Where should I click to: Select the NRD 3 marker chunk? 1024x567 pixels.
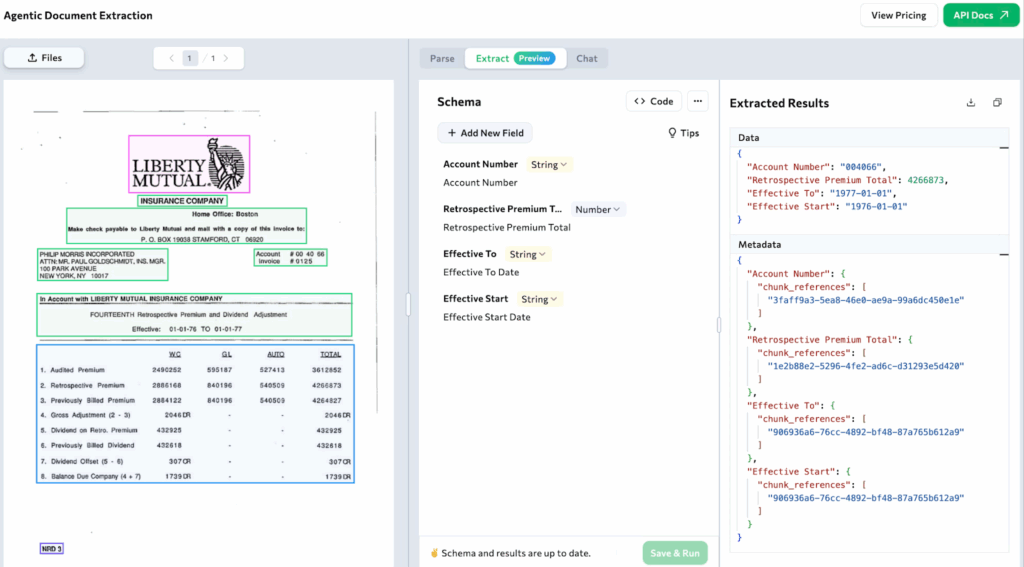(52, 549)
